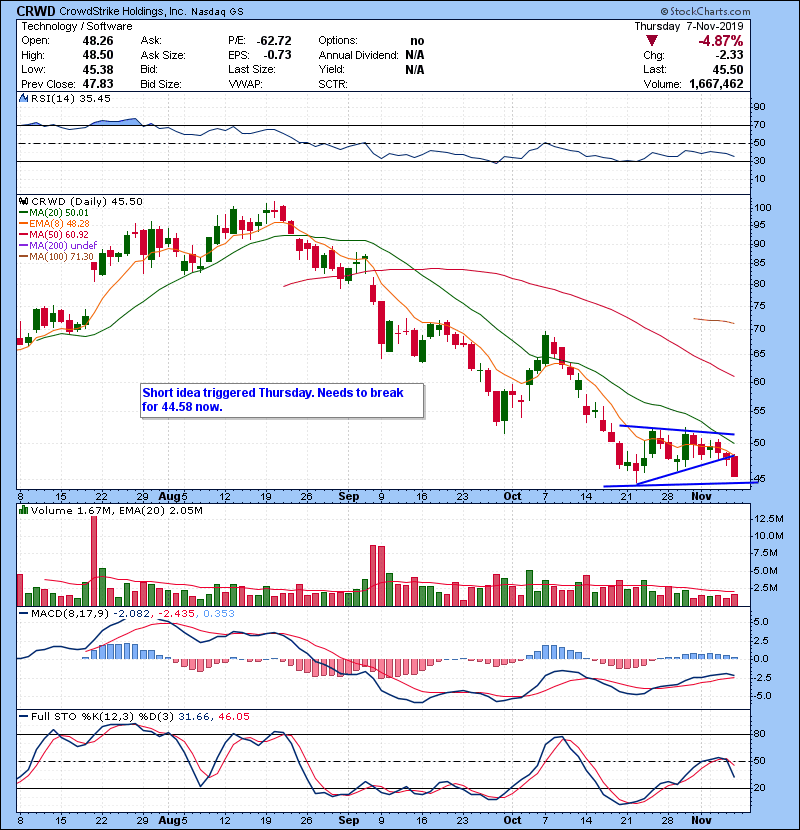Image resolution: width=800 pixels, height=830 pixels.
Task: Click the RSI indicator area icon
Action: pos(23,98)
